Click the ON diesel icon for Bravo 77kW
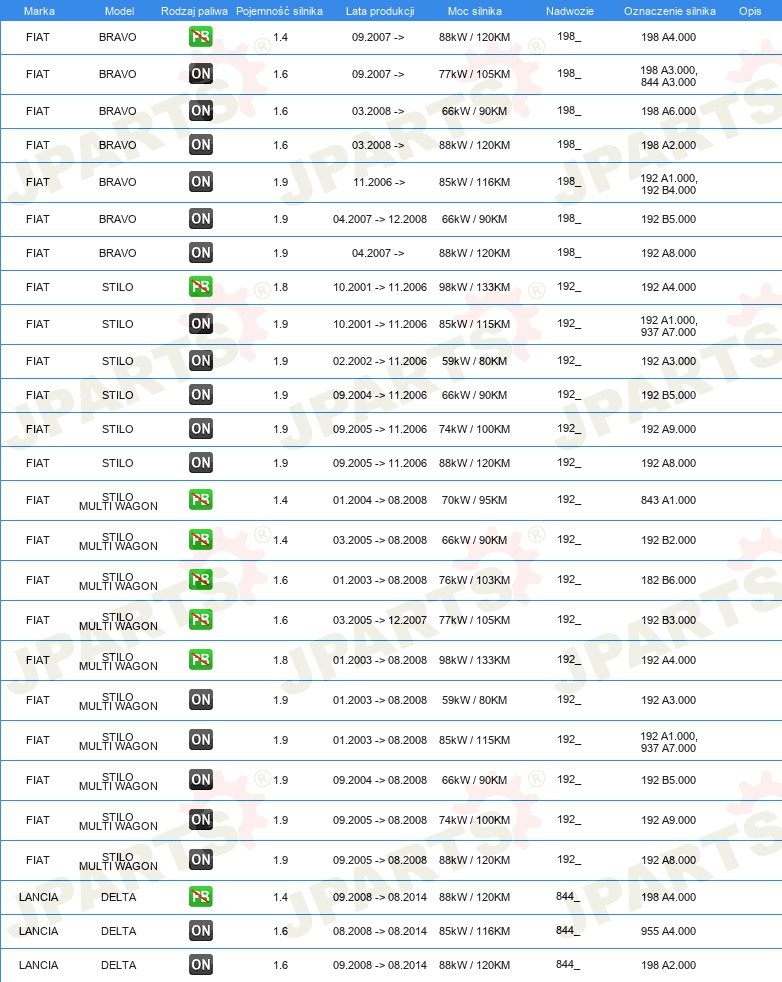The image size is (782, 982). pyautogui.click(x=200, y=74)
